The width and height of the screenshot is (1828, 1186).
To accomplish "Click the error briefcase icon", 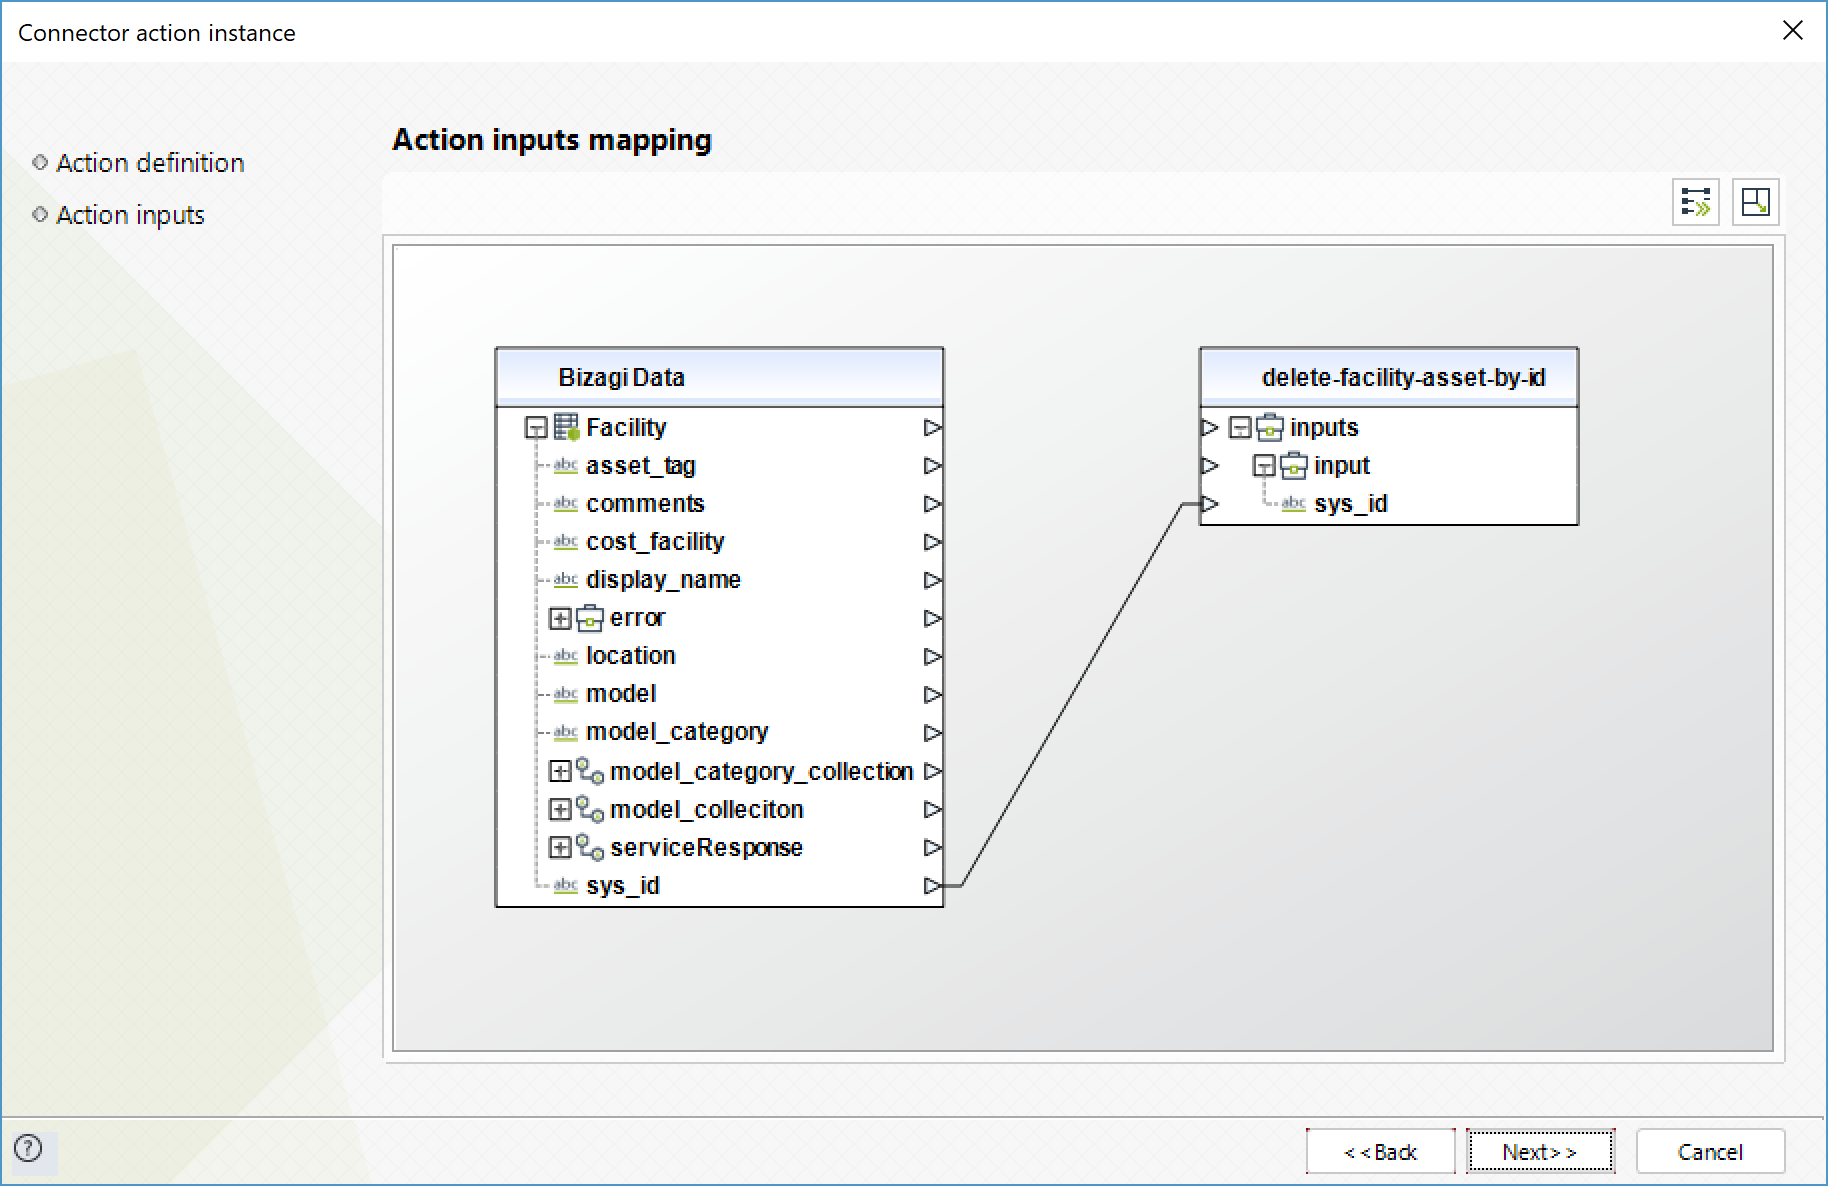I will tap(590, 618).
